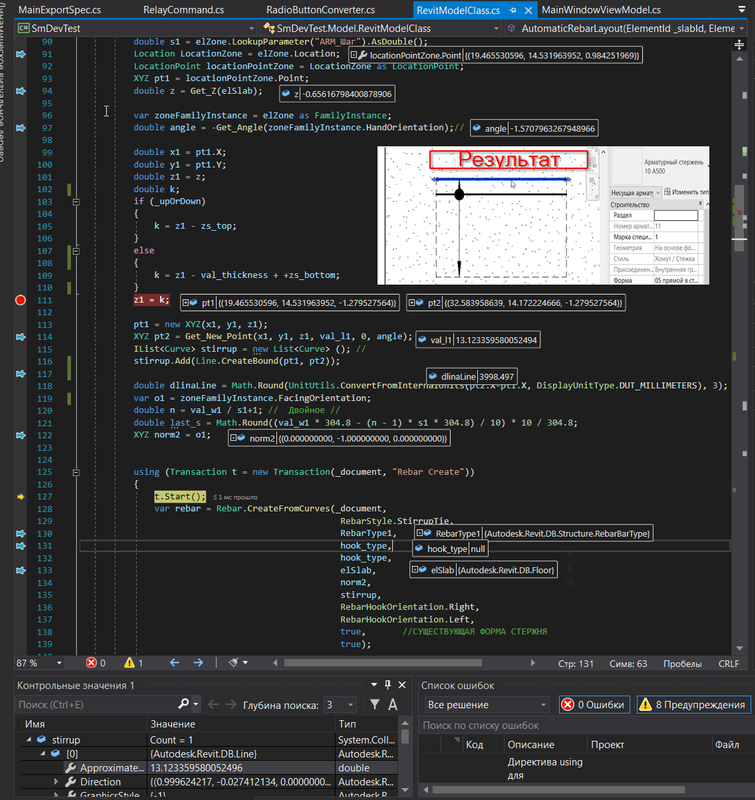The image size is (755, 800).
Task: Close the RevitModelClass.cs tab
Action: (528, 10)
